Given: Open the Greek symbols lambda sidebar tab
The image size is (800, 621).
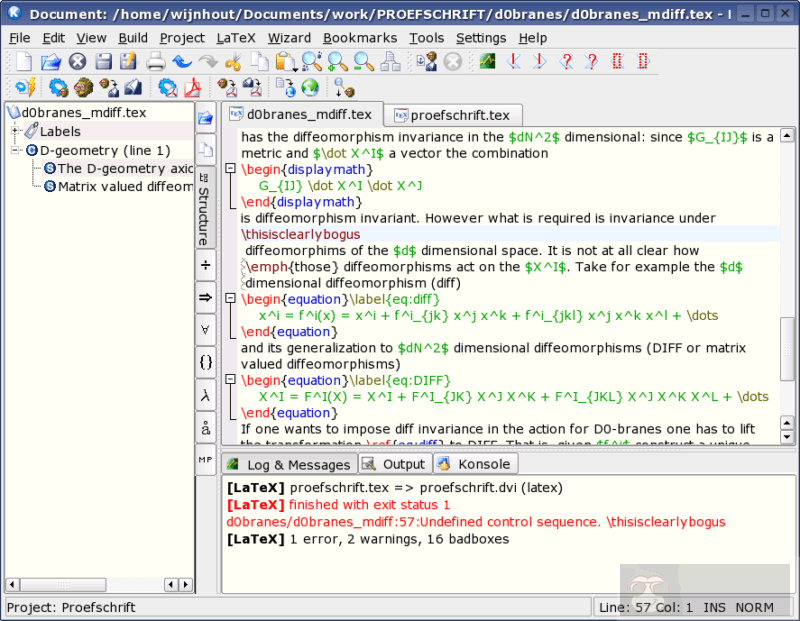Looking at the screenshot, I should [x=206, y=395].
